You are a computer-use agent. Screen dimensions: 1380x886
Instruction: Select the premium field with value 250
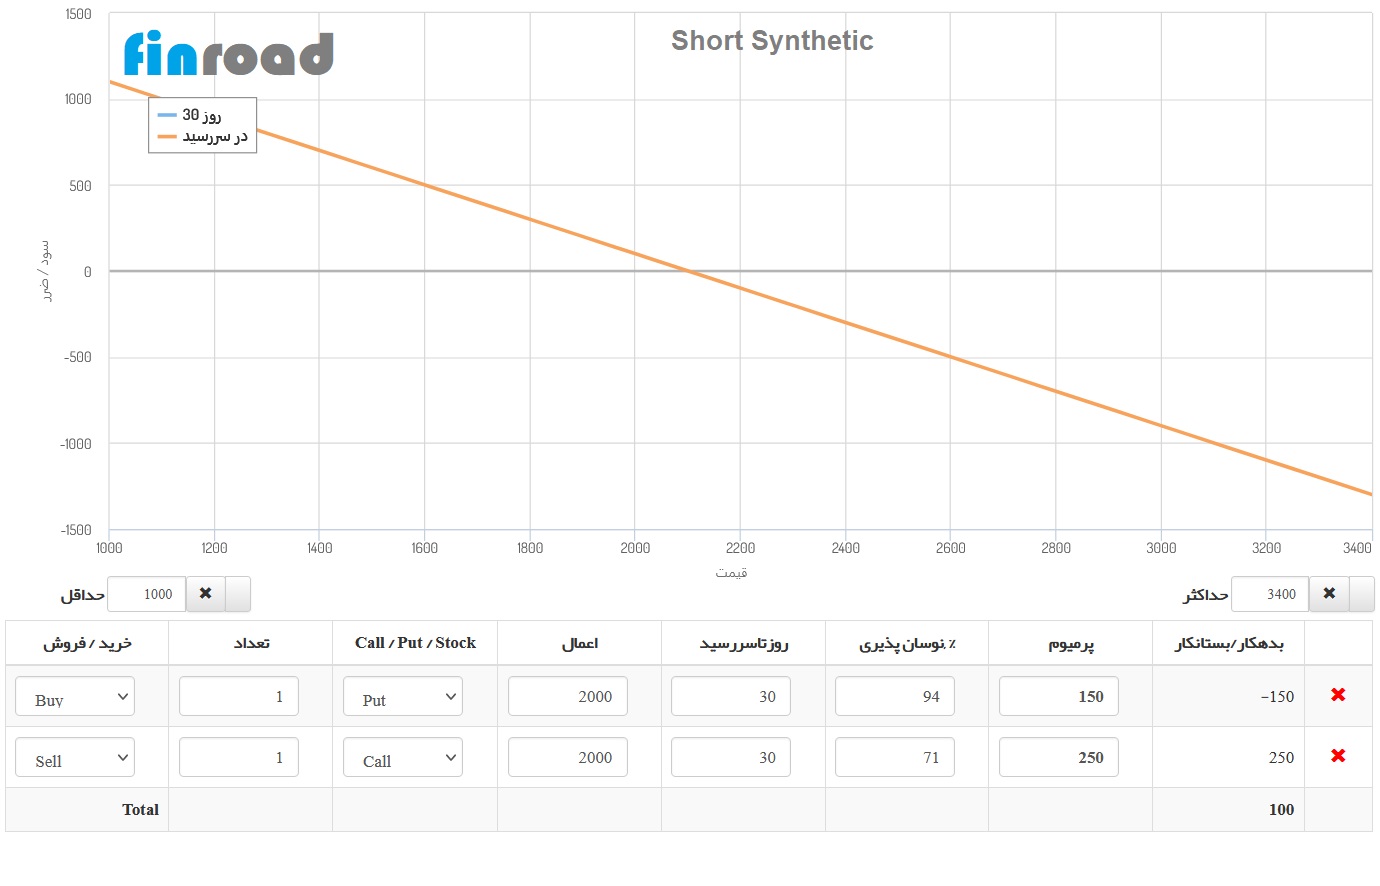point(1058,758)
